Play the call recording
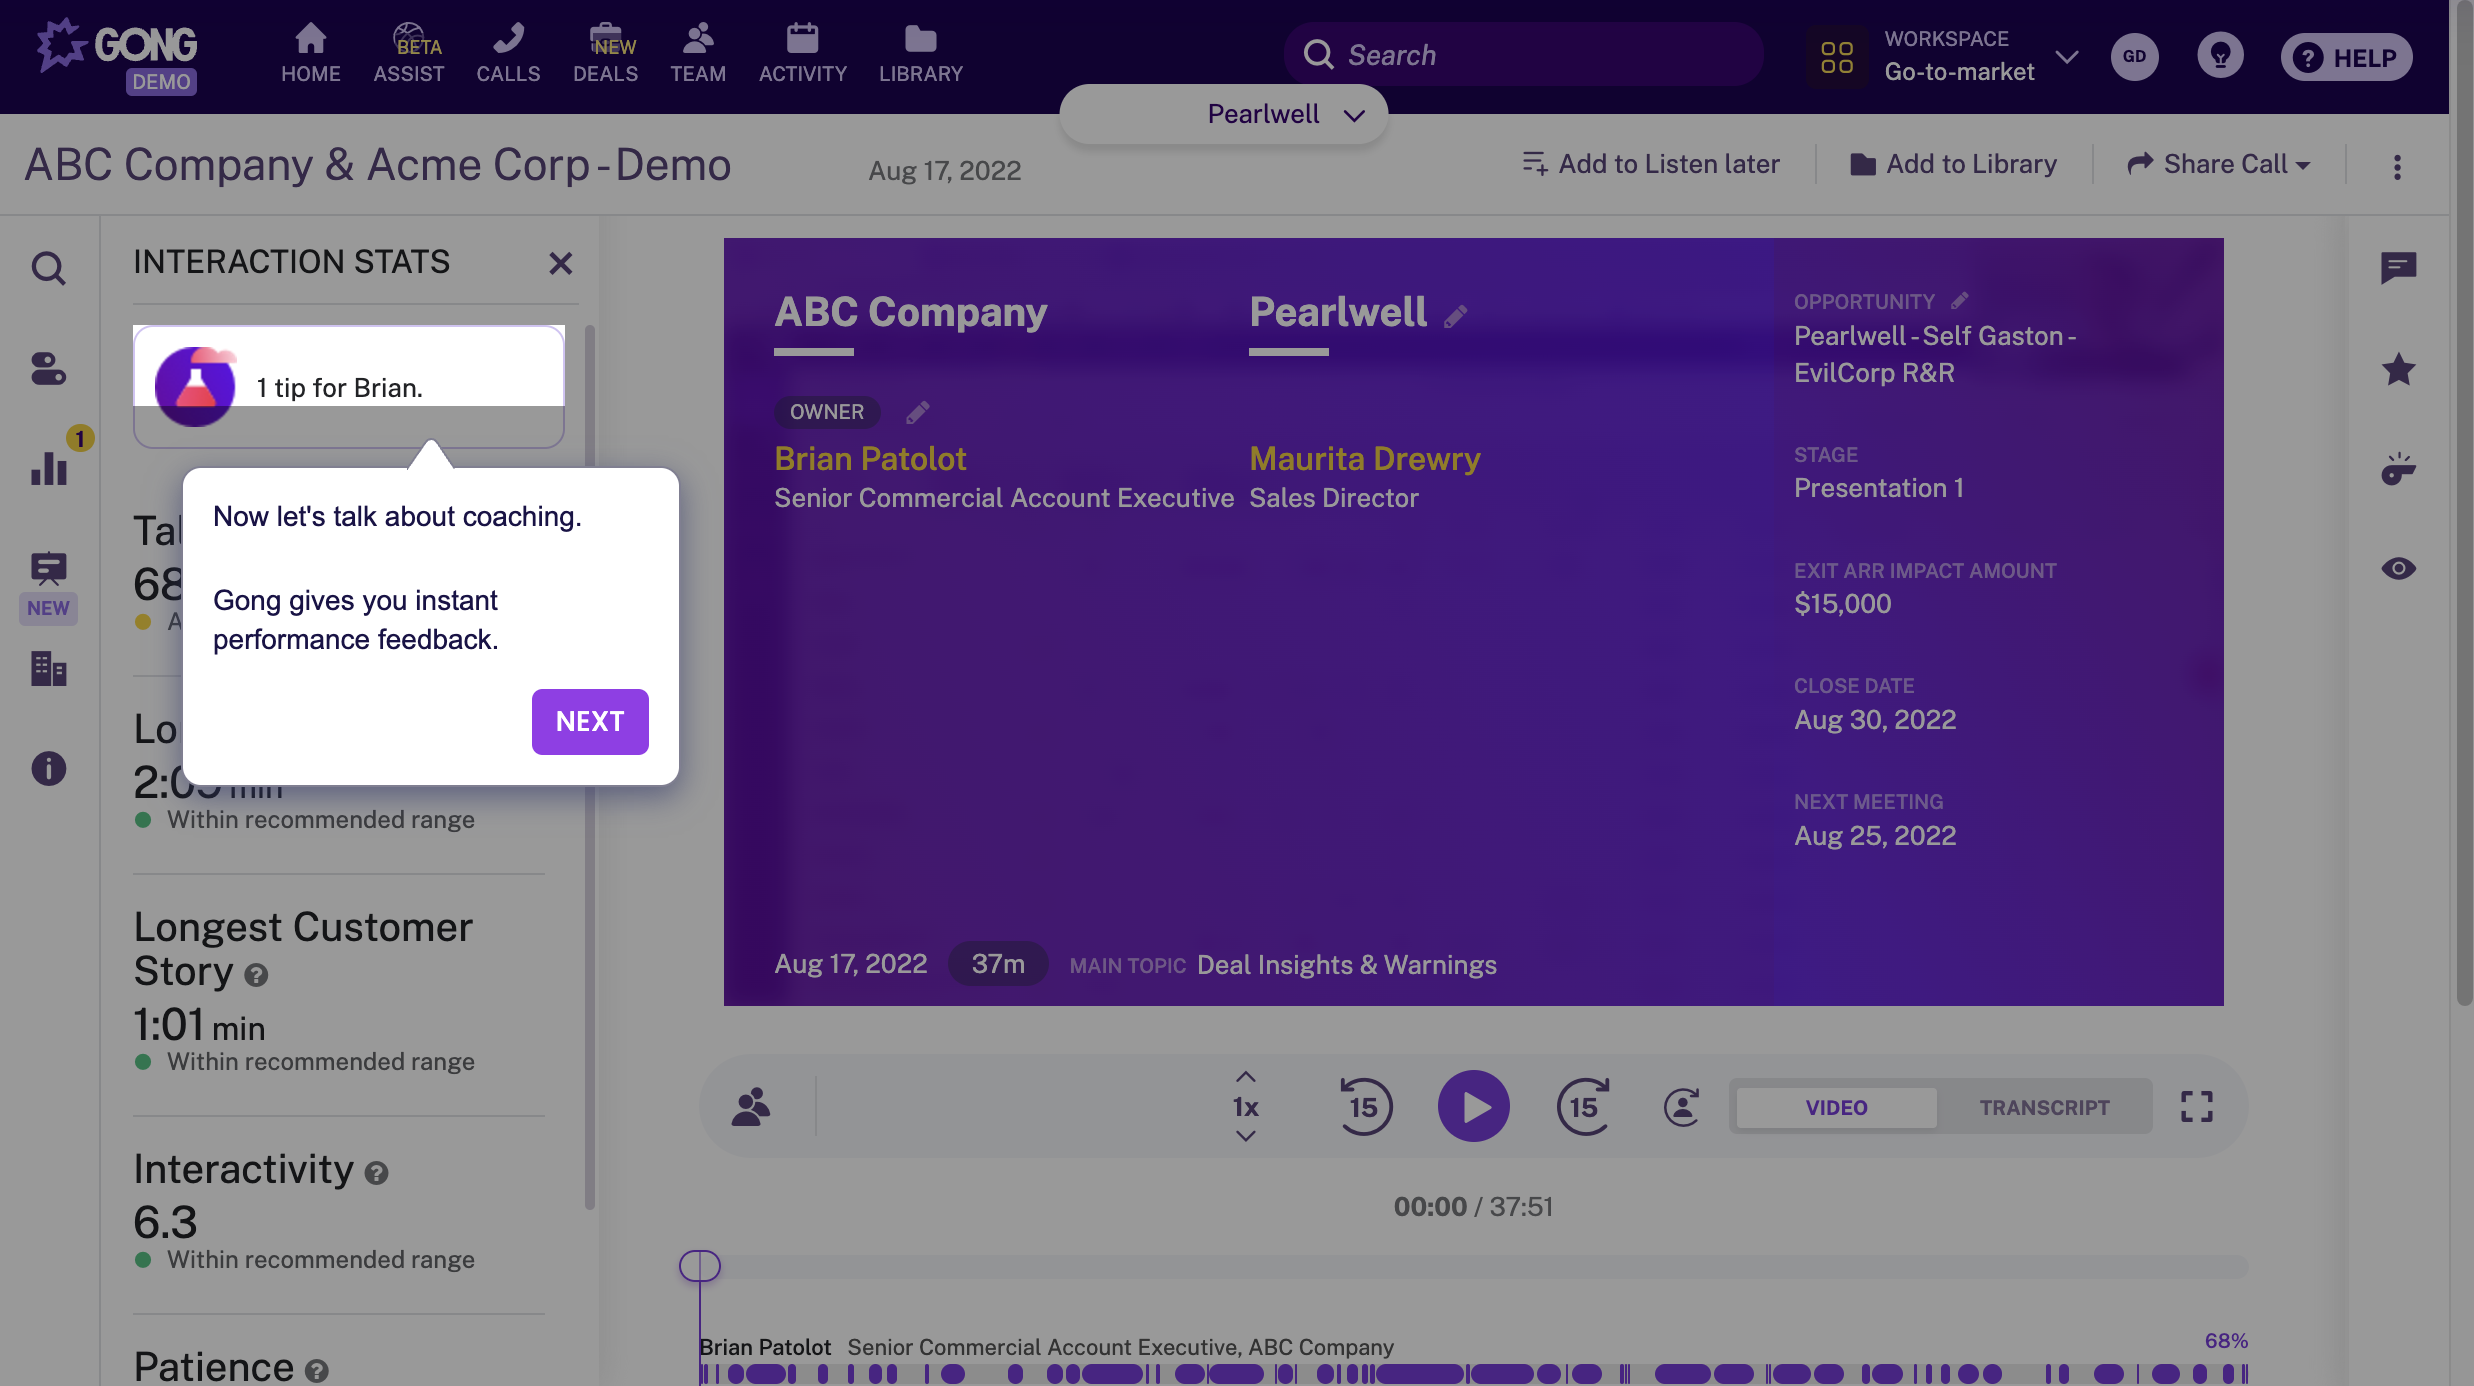 [1473, 1106]
